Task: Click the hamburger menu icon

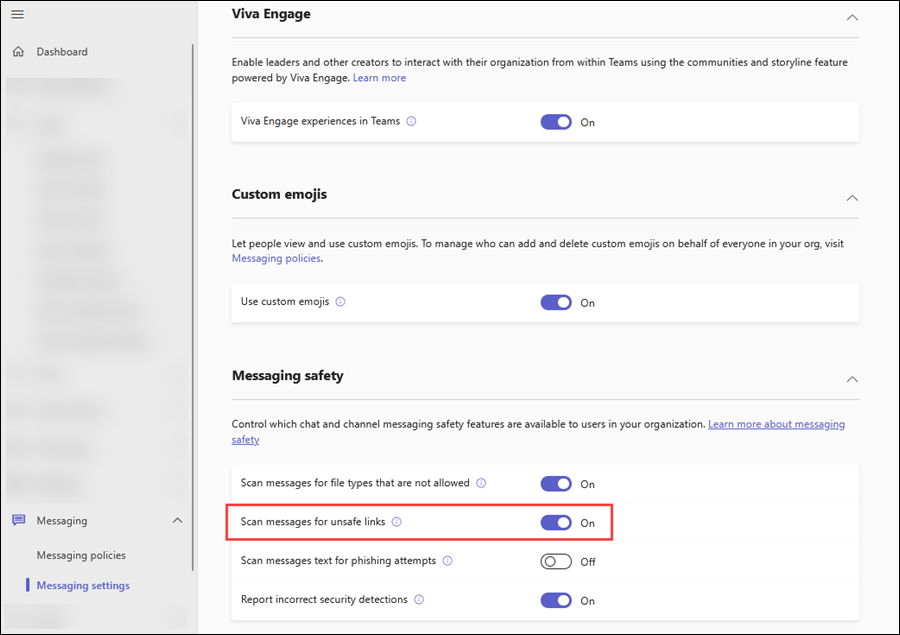Action: click(17, 14)
